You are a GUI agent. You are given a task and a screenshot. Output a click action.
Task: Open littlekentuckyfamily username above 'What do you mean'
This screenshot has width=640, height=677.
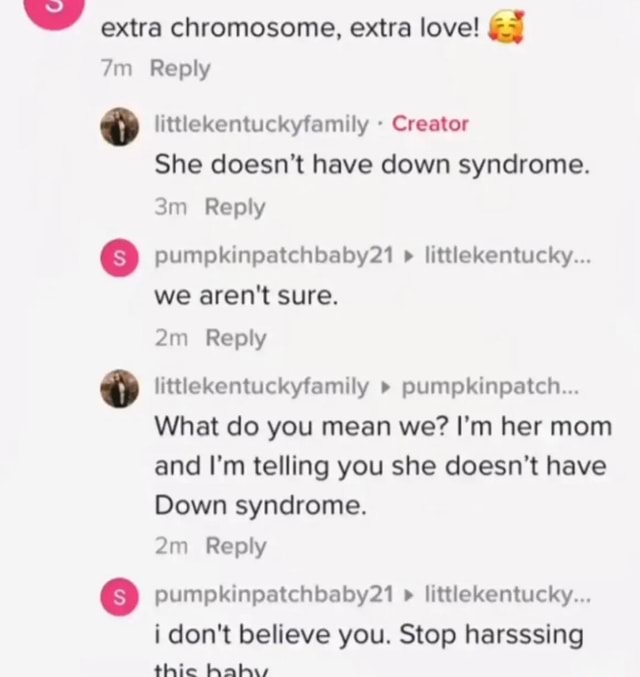(x=262, y=386)
